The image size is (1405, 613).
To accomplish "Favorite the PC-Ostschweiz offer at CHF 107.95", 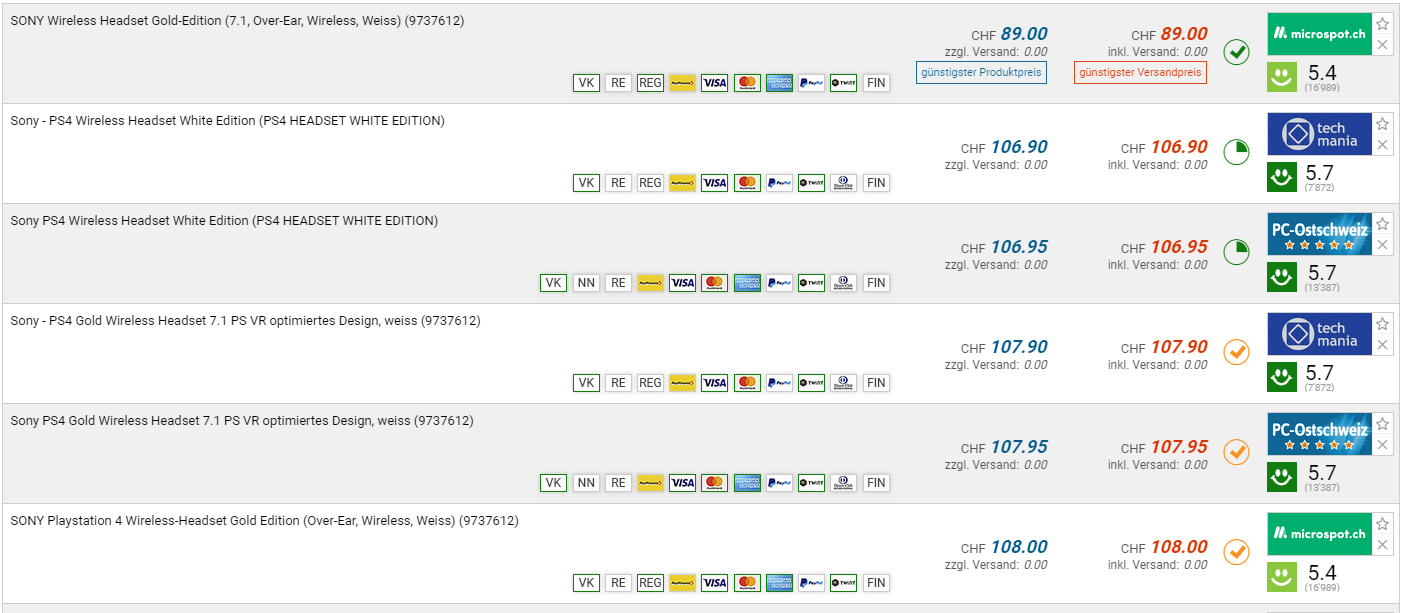I will pyautogui.click(x=1382, y=424).
